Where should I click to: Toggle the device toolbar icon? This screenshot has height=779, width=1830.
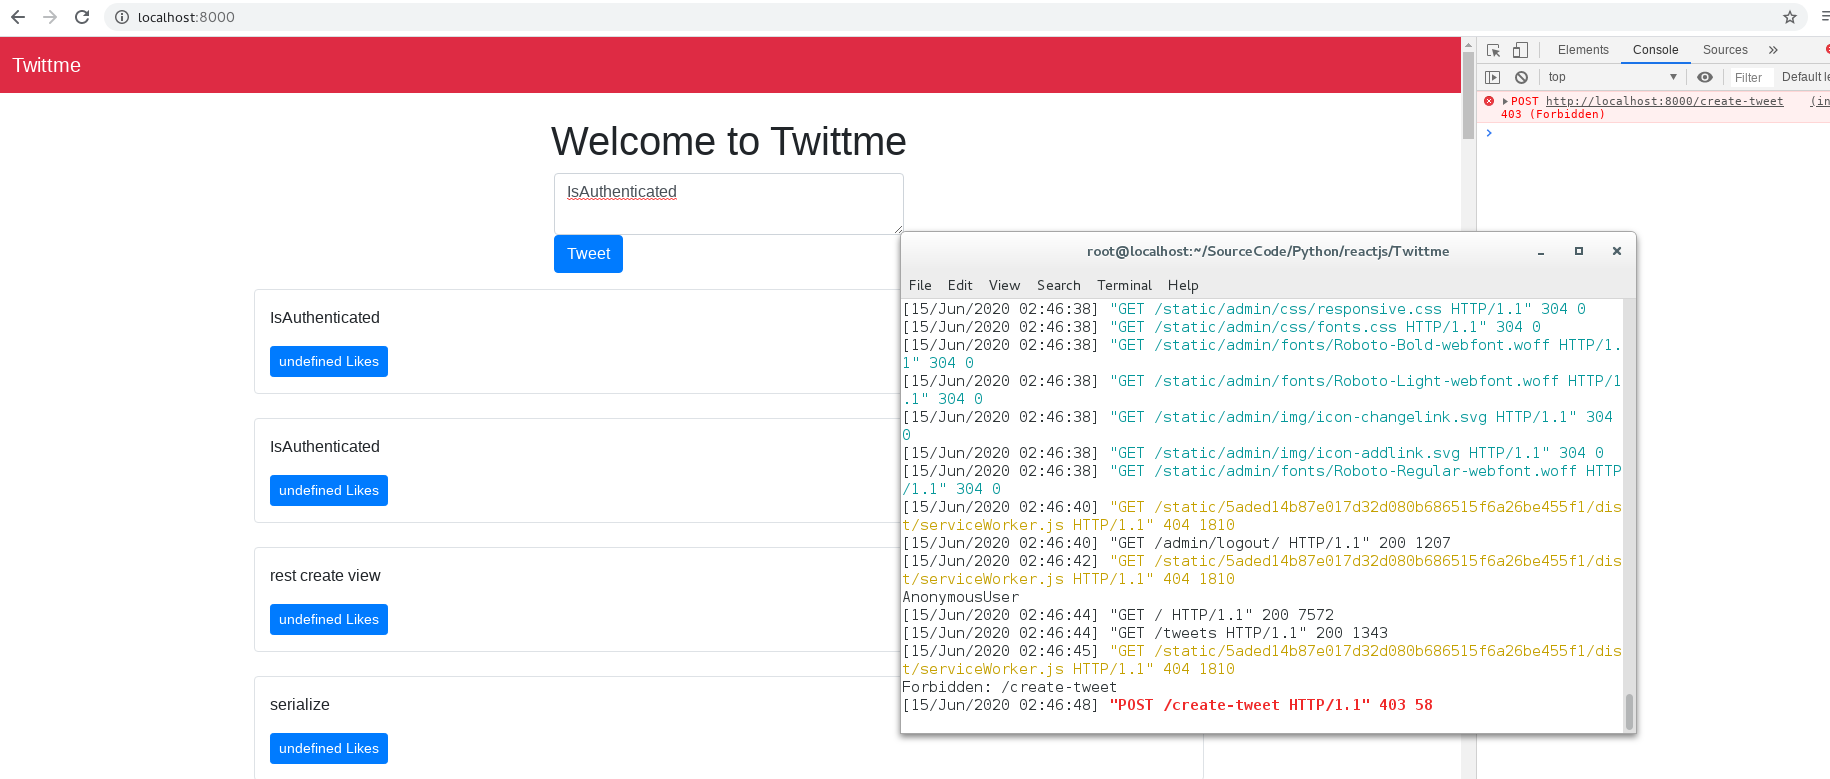pos(1520,50)
